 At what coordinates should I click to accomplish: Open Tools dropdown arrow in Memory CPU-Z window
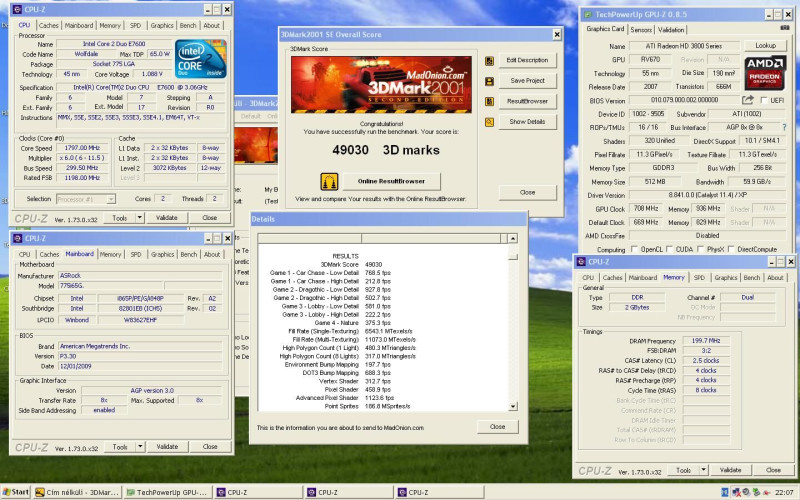tap(704, 470)
